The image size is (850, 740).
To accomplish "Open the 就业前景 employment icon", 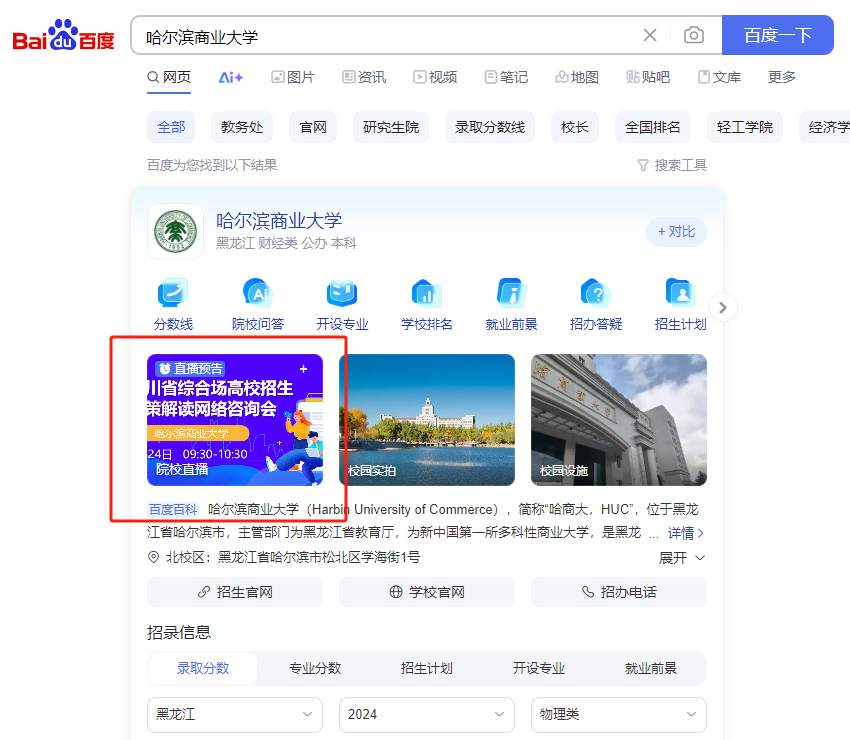I will coord(511,294).
